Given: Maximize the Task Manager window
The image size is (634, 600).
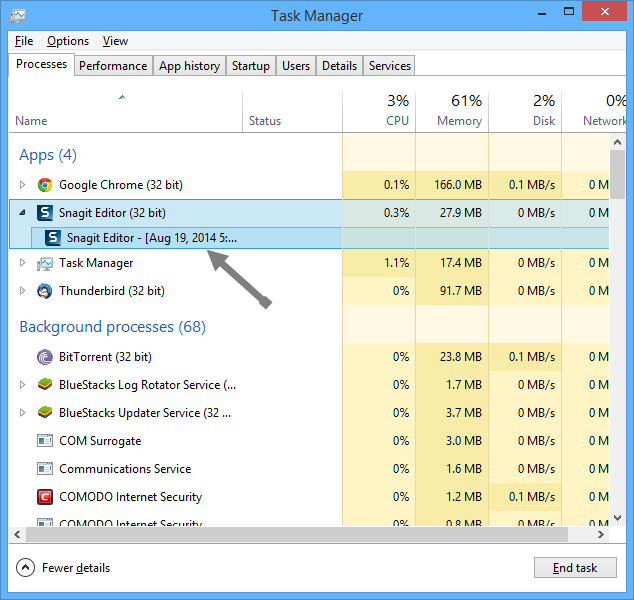Looking at the screenshot, I should point(569,11).
